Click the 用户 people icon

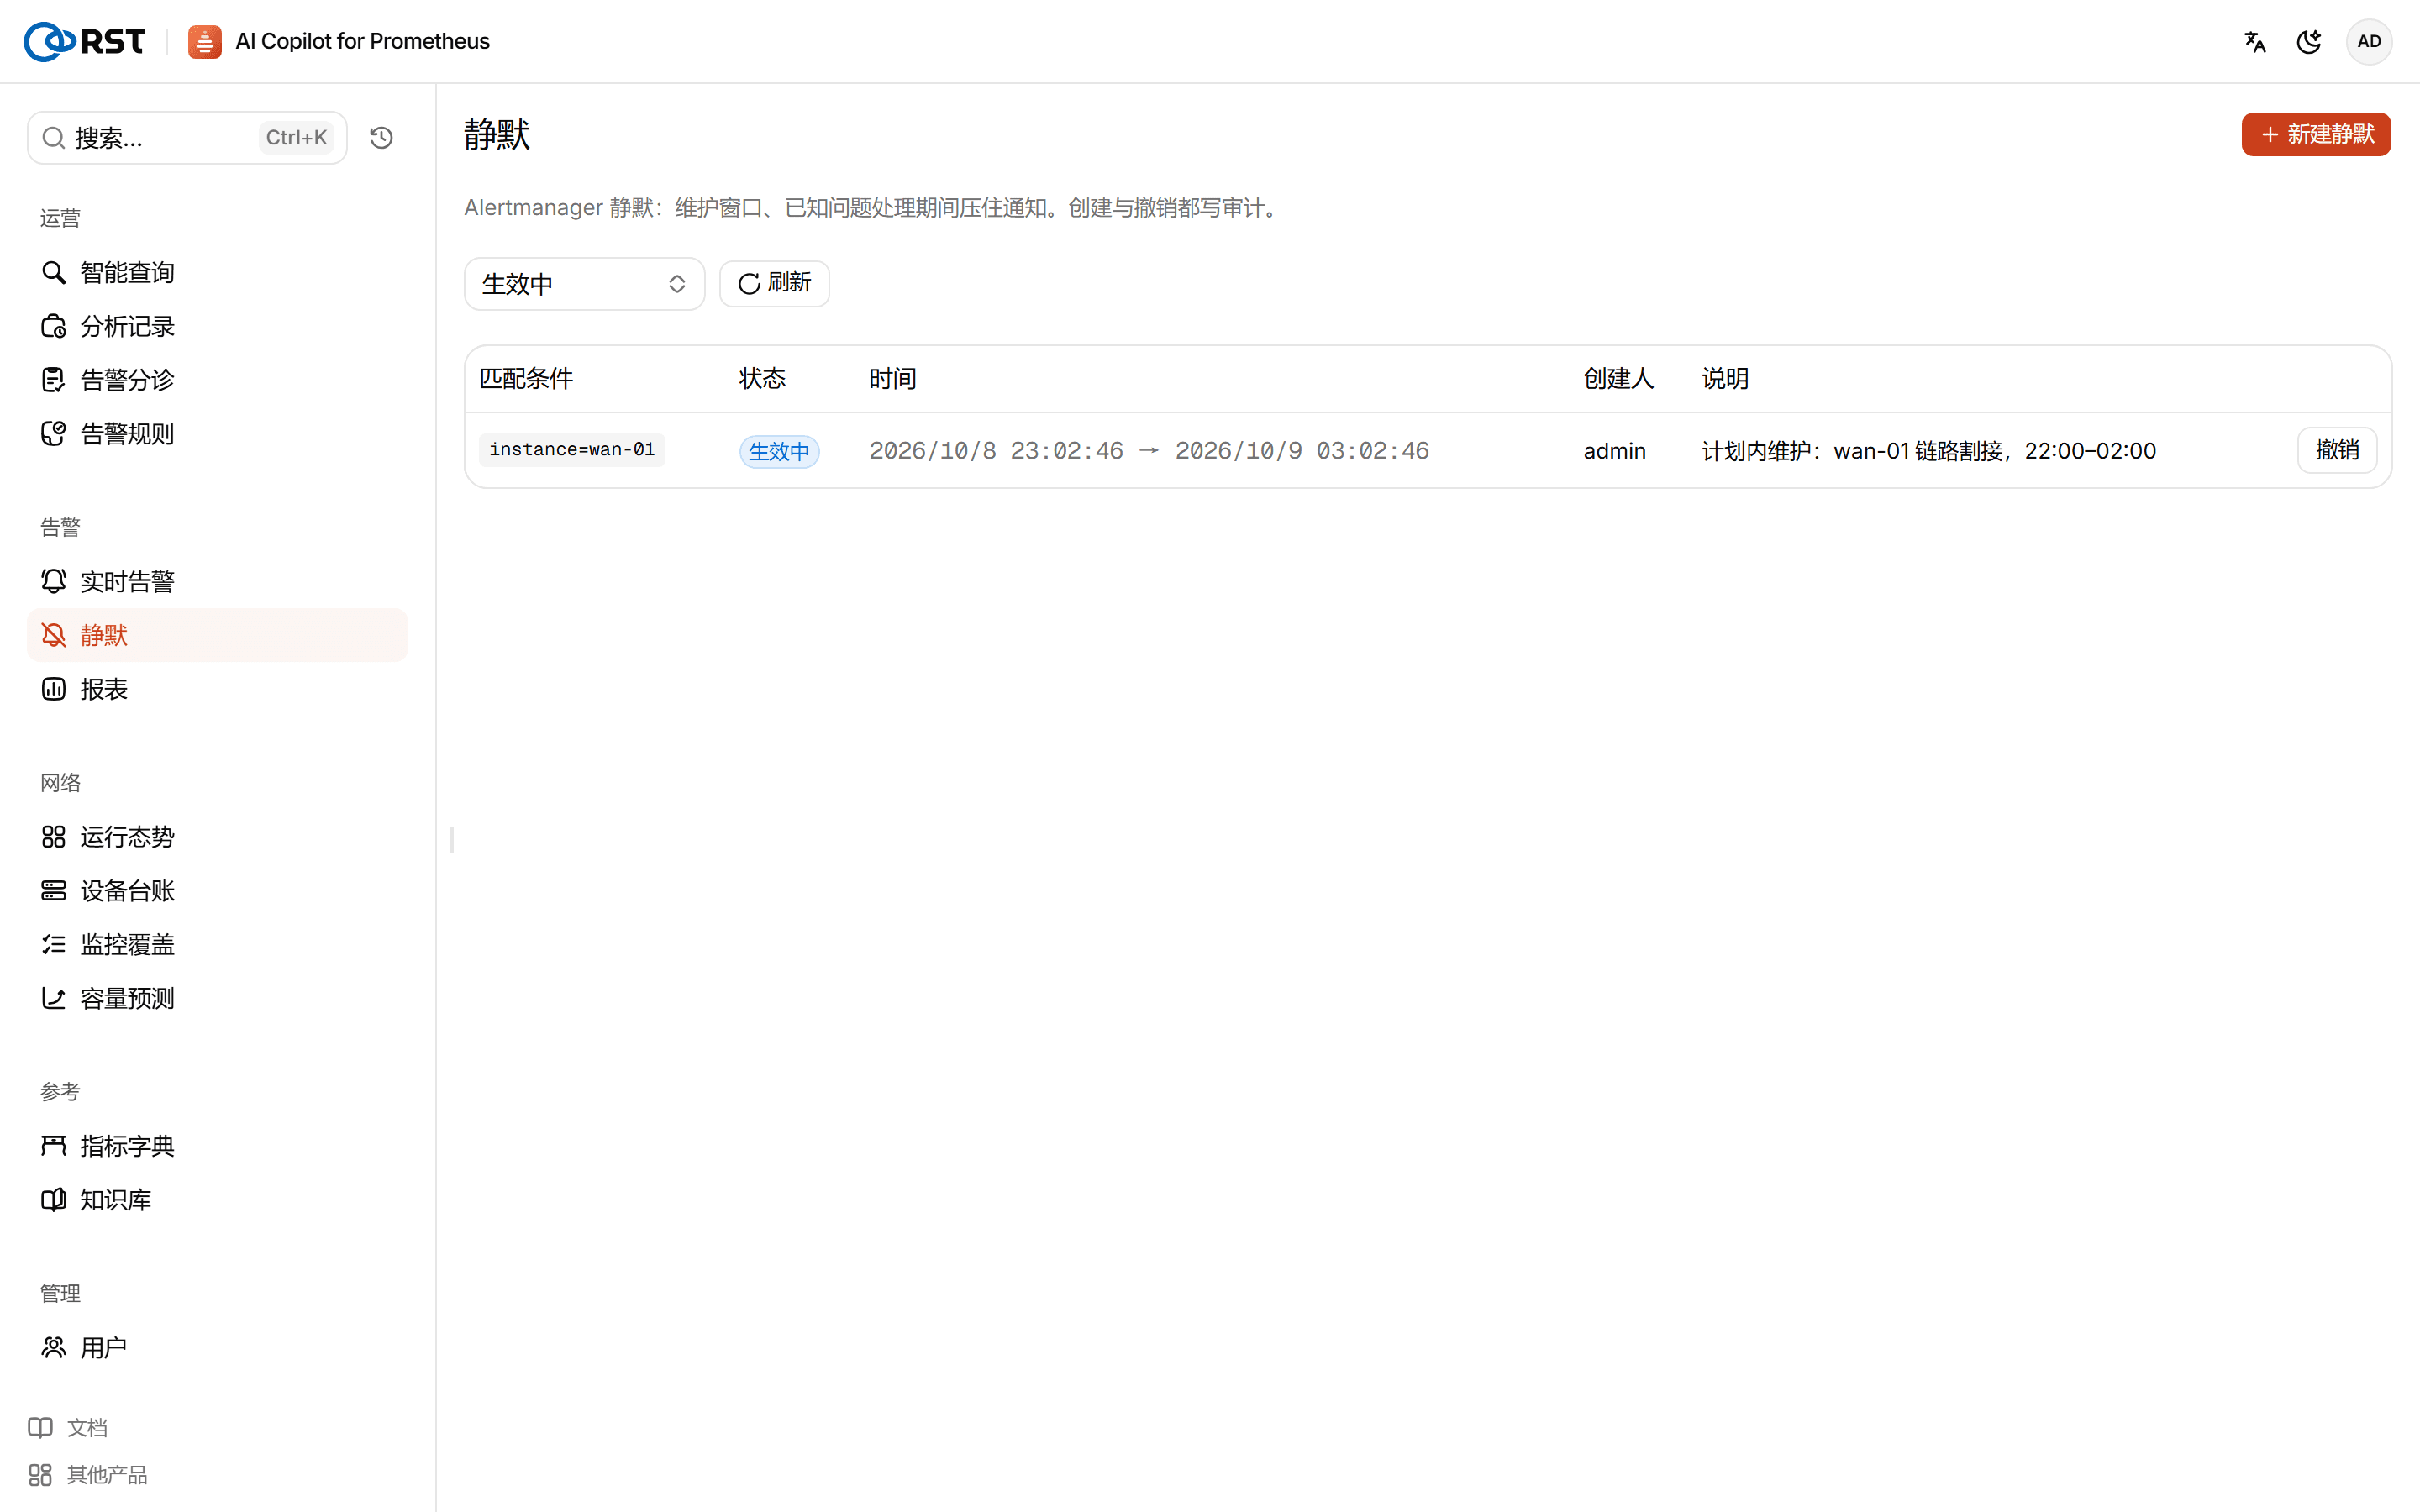point(54,1347)
